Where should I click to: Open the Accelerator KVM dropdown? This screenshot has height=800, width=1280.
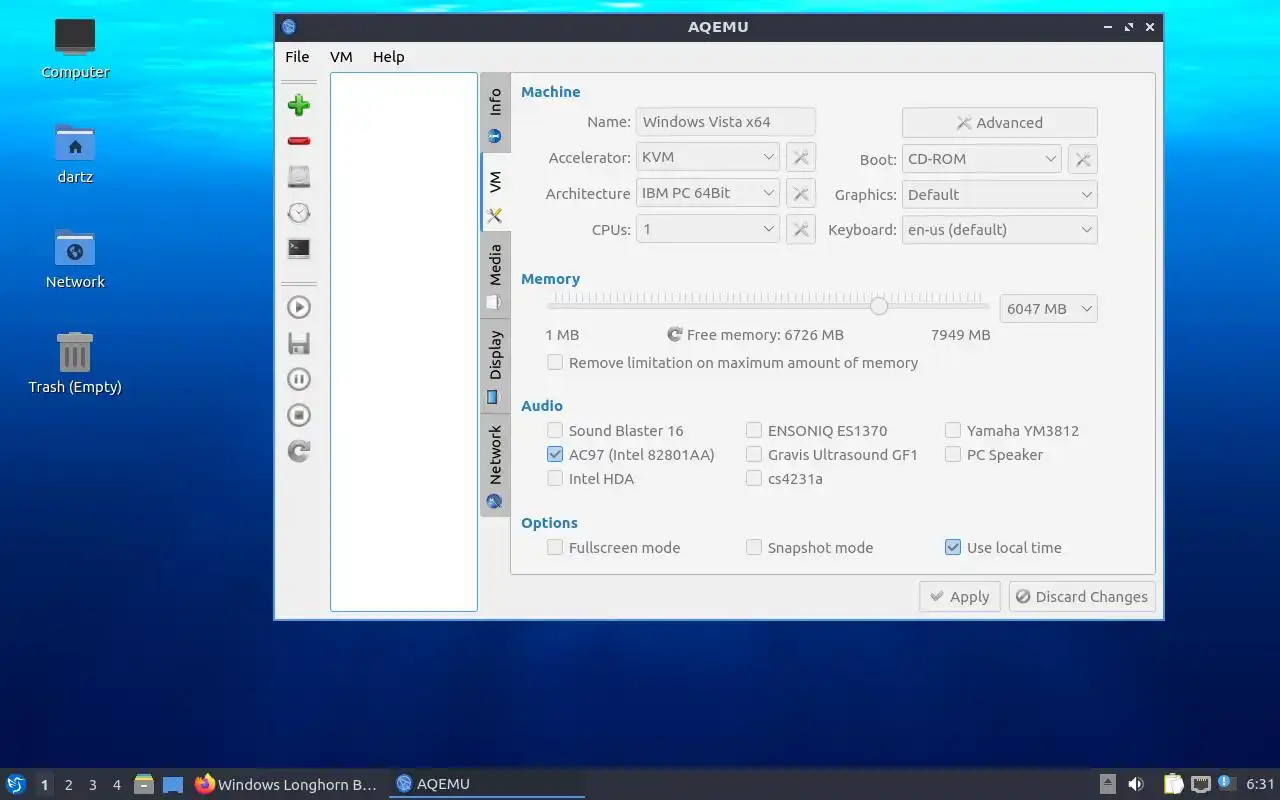(707, 157)
